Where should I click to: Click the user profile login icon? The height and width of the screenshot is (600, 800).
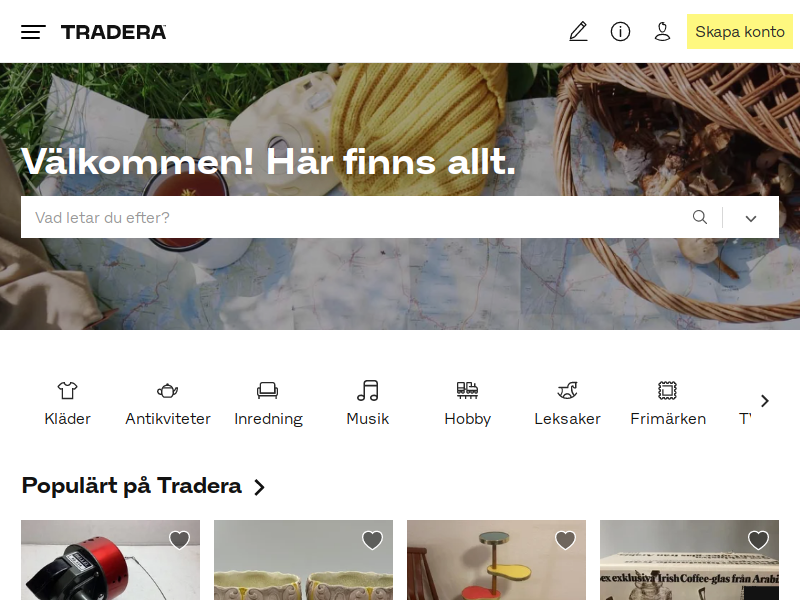pyautogui.click(x=662, y=32)
